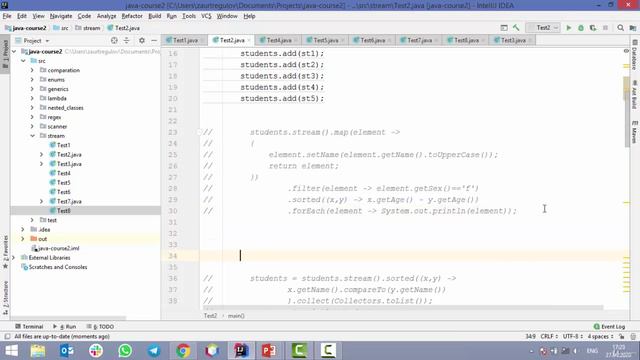Click the editor horizontal scrollbar

402,308
